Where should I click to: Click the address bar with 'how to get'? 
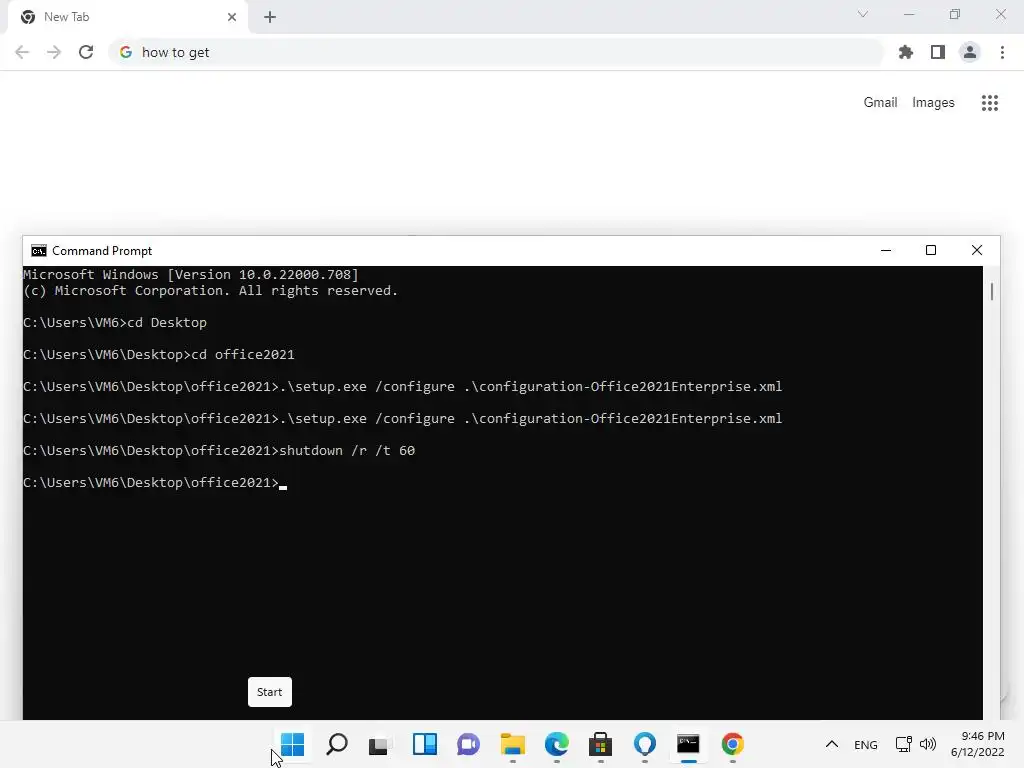[496, 52]
